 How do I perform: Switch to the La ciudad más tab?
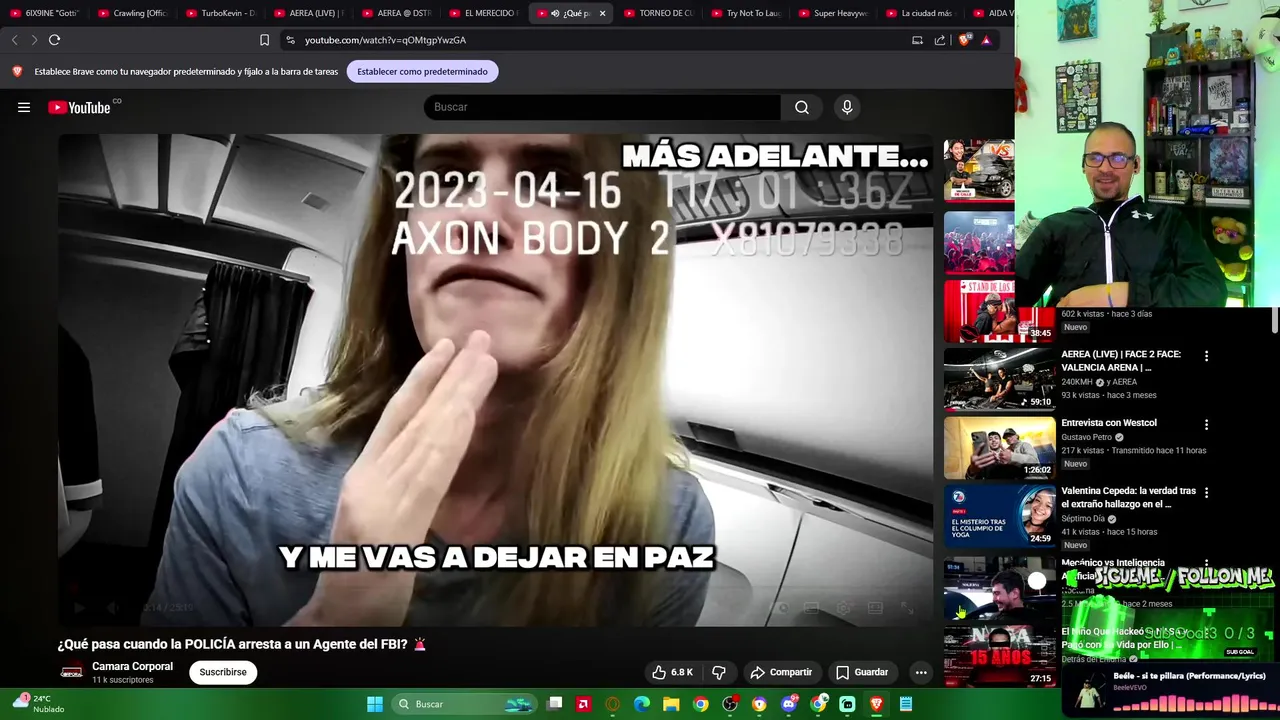point(922,13)
